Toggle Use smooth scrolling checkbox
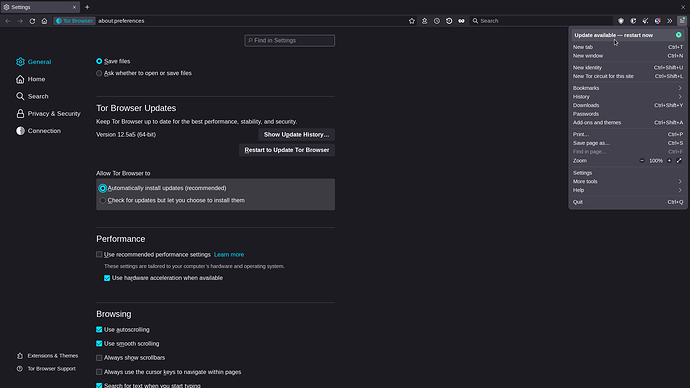Viewport: 690px width, 388px height. pos(99,344)
